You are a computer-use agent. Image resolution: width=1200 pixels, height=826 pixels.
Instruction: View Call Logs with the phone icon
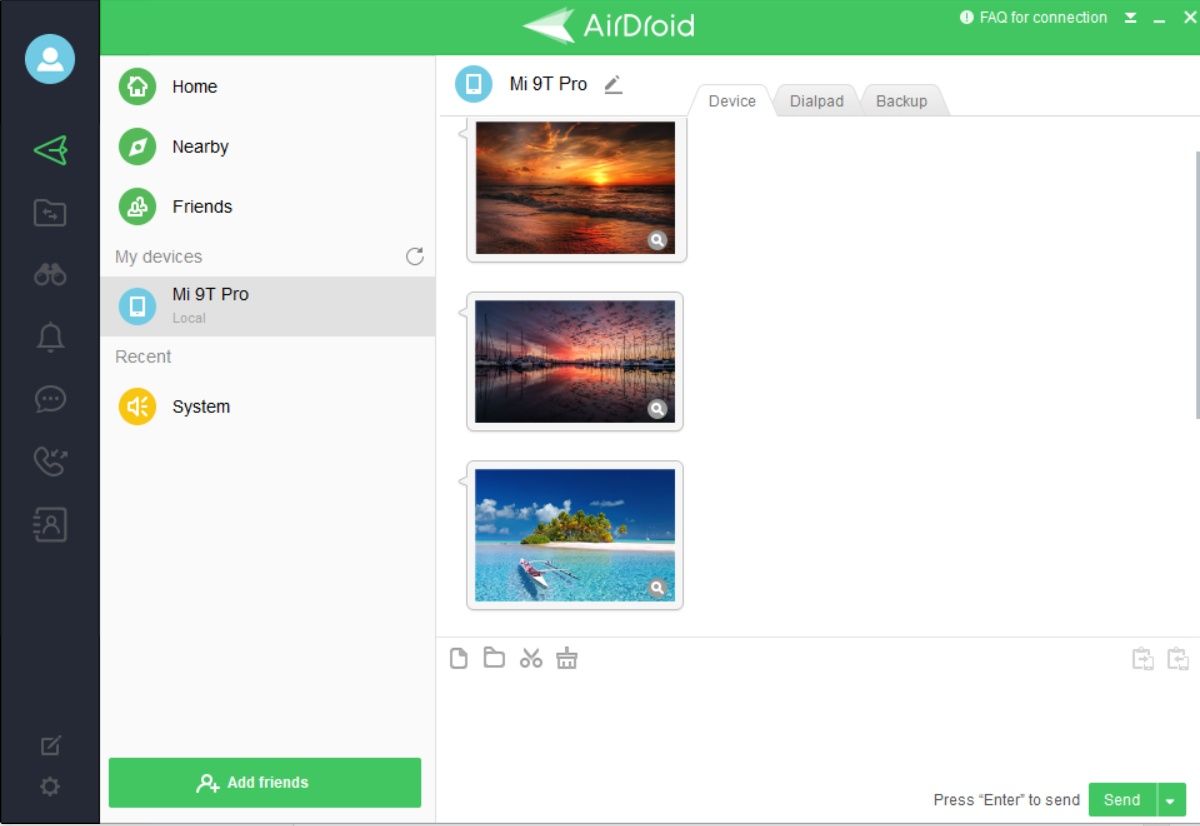49,461
